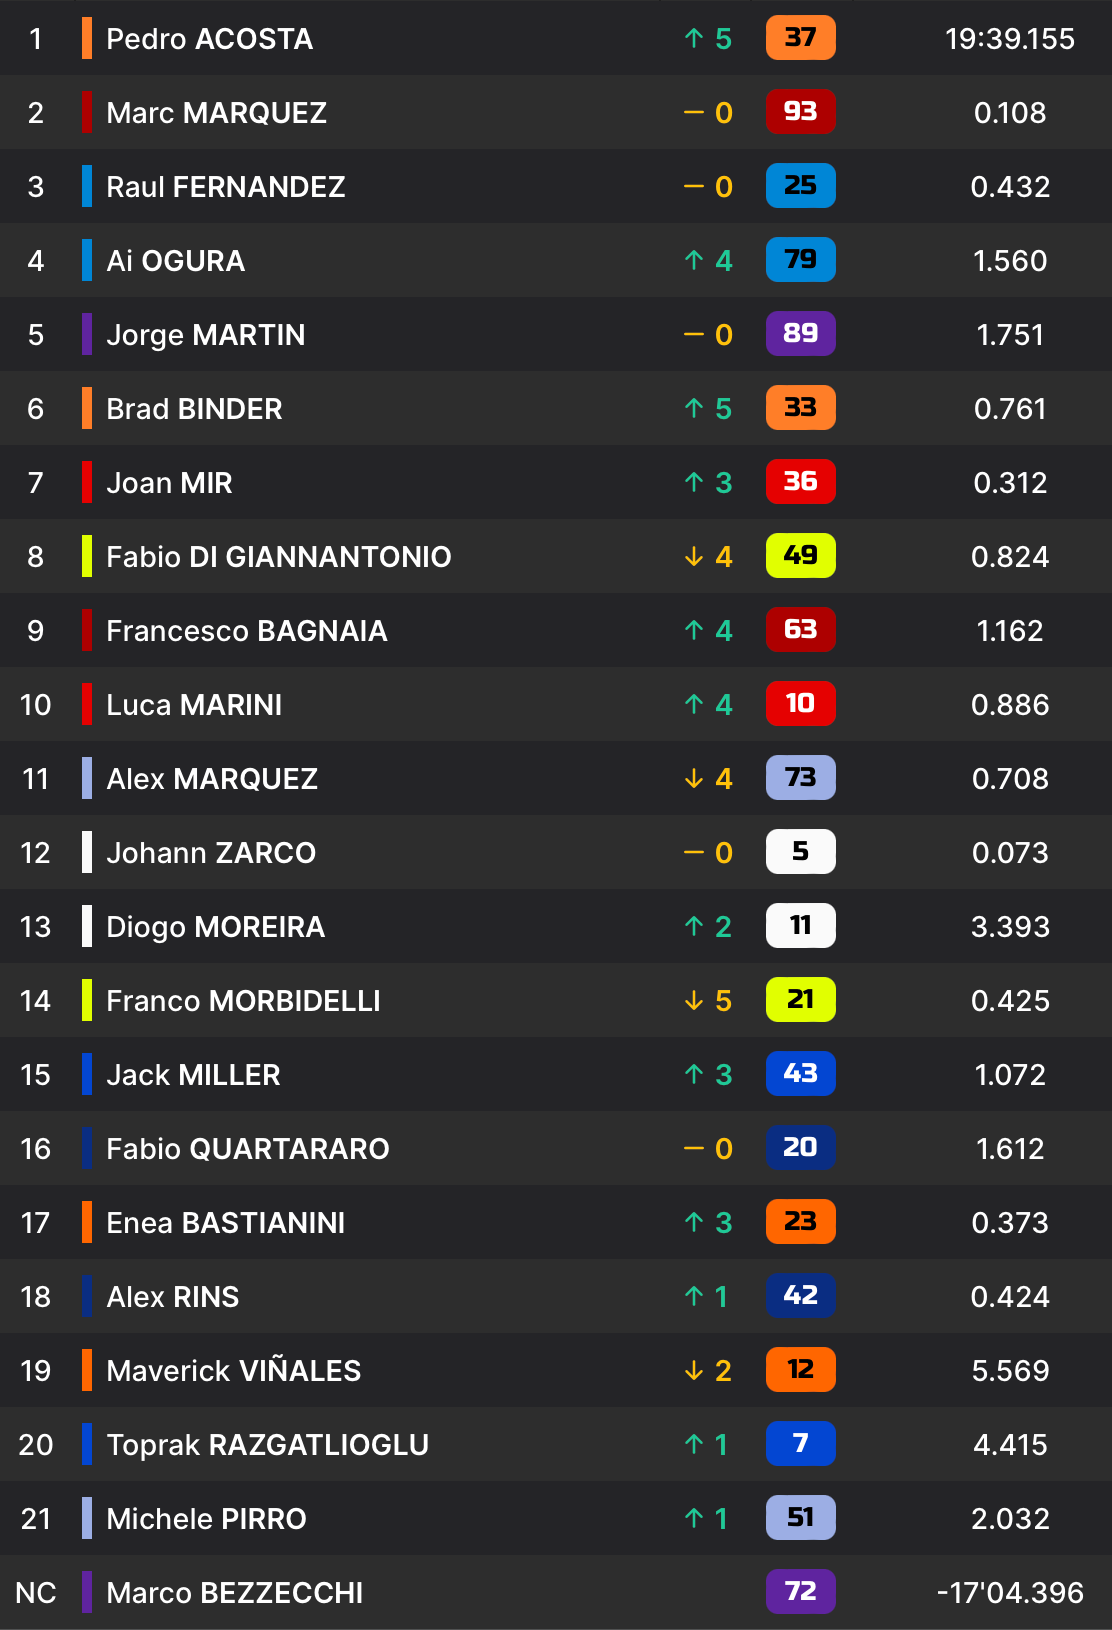The height and width of the screenshot is (1630, 1112).
Task: Open rider Brad BINDER's name link
Action: tap(194, 409)
